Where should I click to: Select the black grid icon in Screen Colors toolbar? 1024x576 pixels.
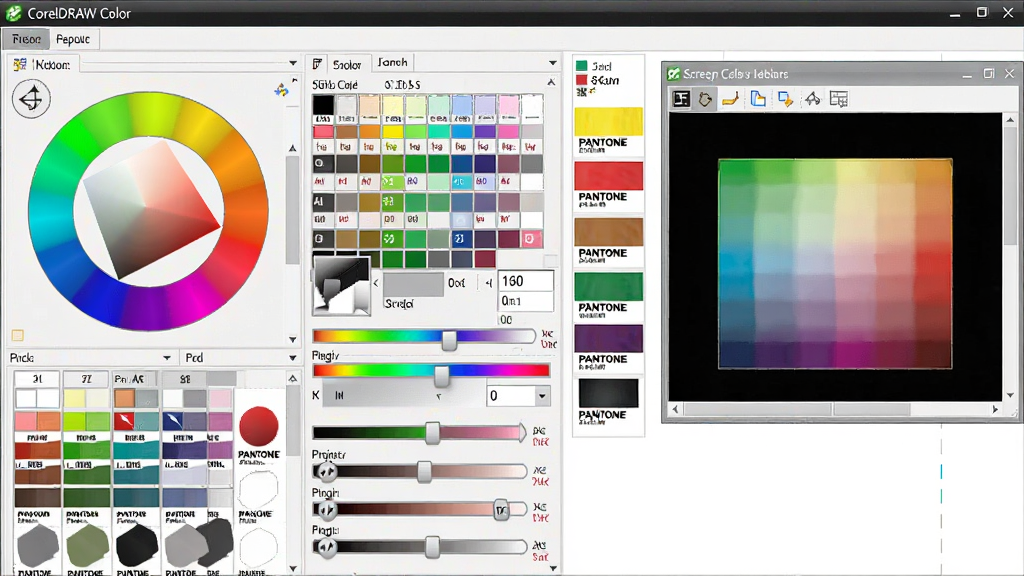click(x=681, y=99)
